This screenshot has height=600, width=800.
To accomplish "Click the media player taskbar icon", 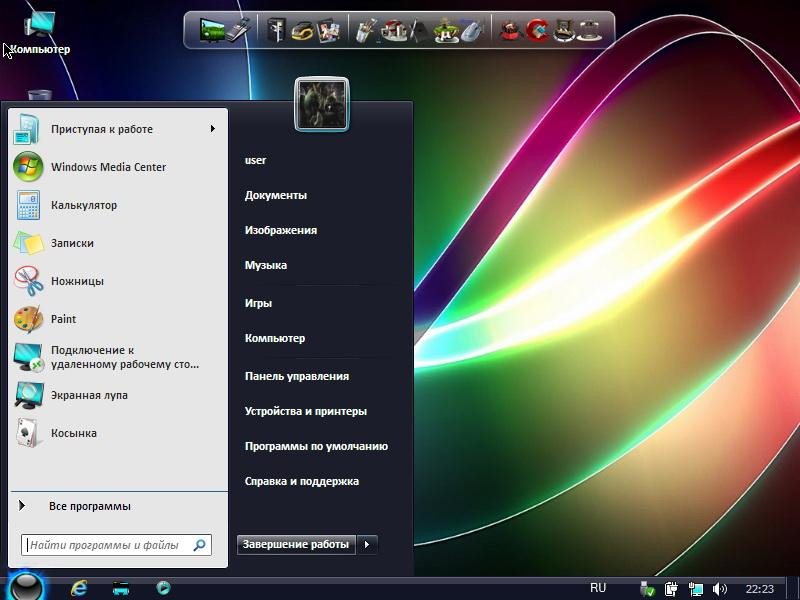I will pos(163,588).
